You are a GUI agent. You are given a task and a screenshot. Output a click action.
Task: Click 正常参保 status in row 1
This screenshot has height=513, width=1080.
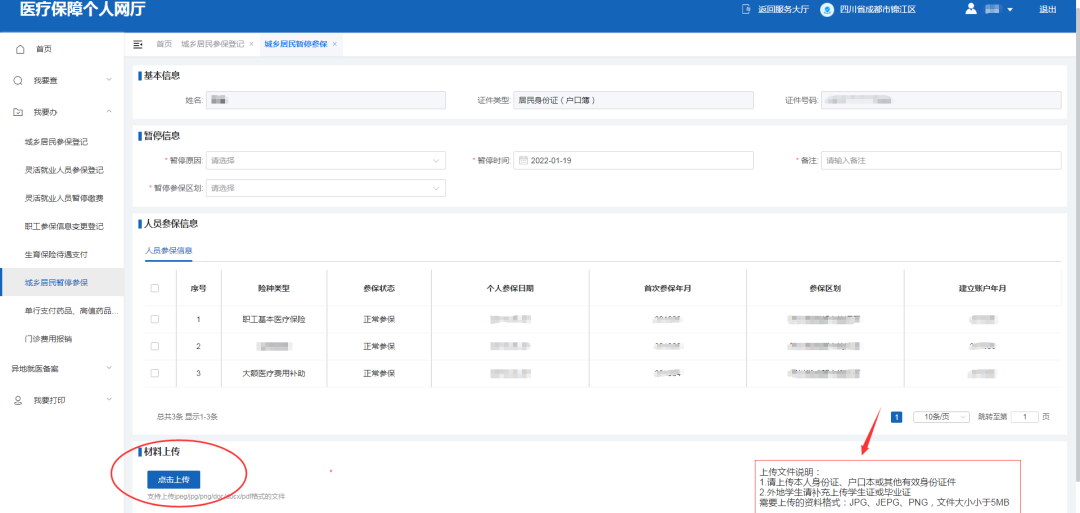[x=379, y=320]
